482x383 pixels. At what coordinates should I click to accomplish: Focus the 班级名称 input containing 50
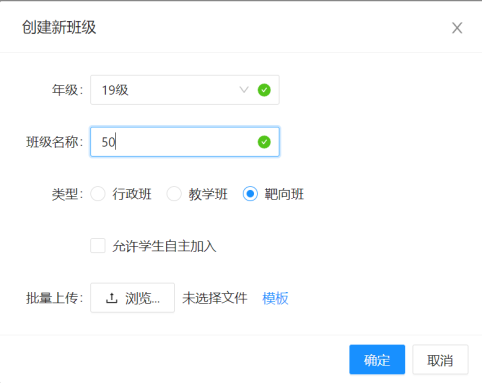coord(185,142)
